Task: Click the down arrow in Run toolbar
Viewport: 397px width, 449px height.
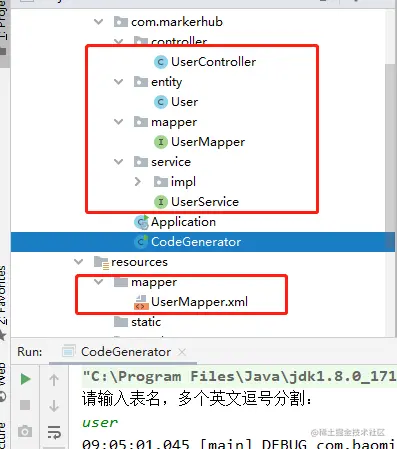Action: click(54, 406)
